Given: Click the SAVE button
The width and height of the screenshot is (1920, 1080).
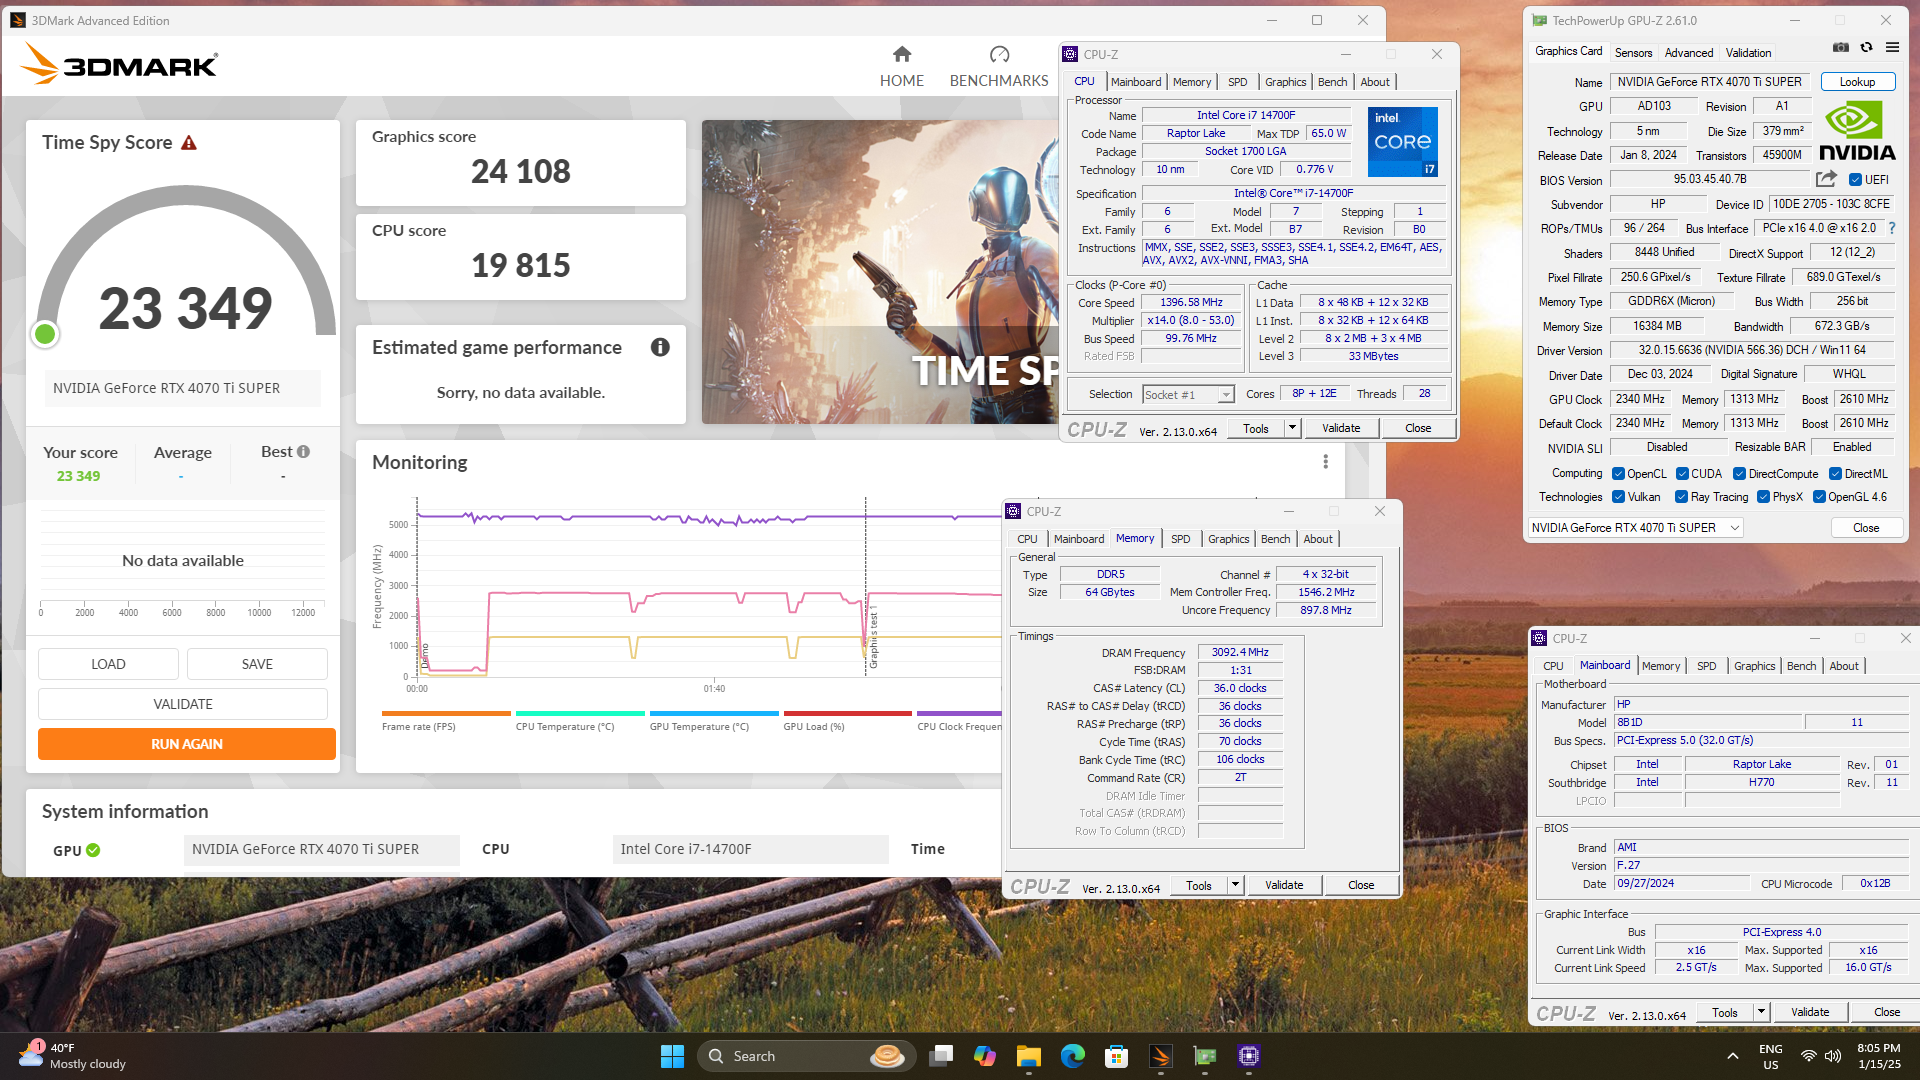Looking at the screenshot, I should (x=257, y=664).
